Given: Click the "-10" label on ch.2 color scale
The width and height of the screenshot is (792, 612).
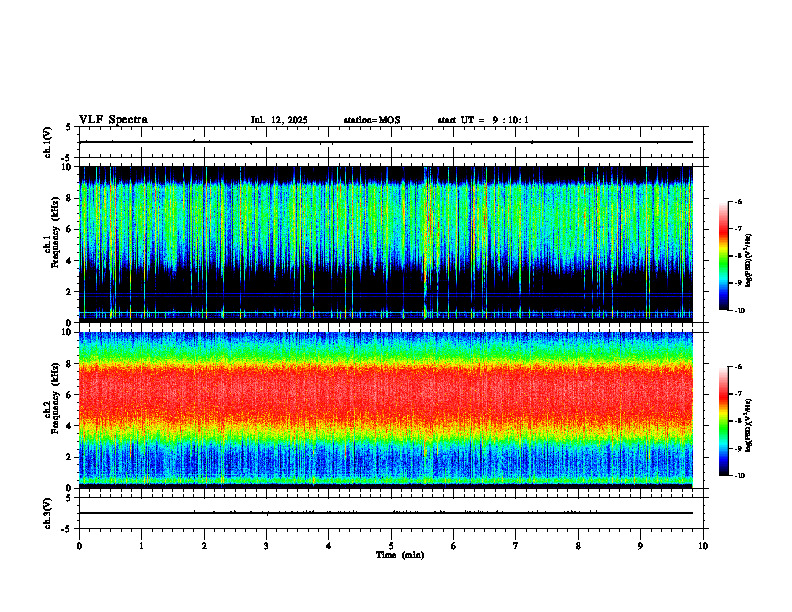Looking at the screenshot, I should 740,476.
